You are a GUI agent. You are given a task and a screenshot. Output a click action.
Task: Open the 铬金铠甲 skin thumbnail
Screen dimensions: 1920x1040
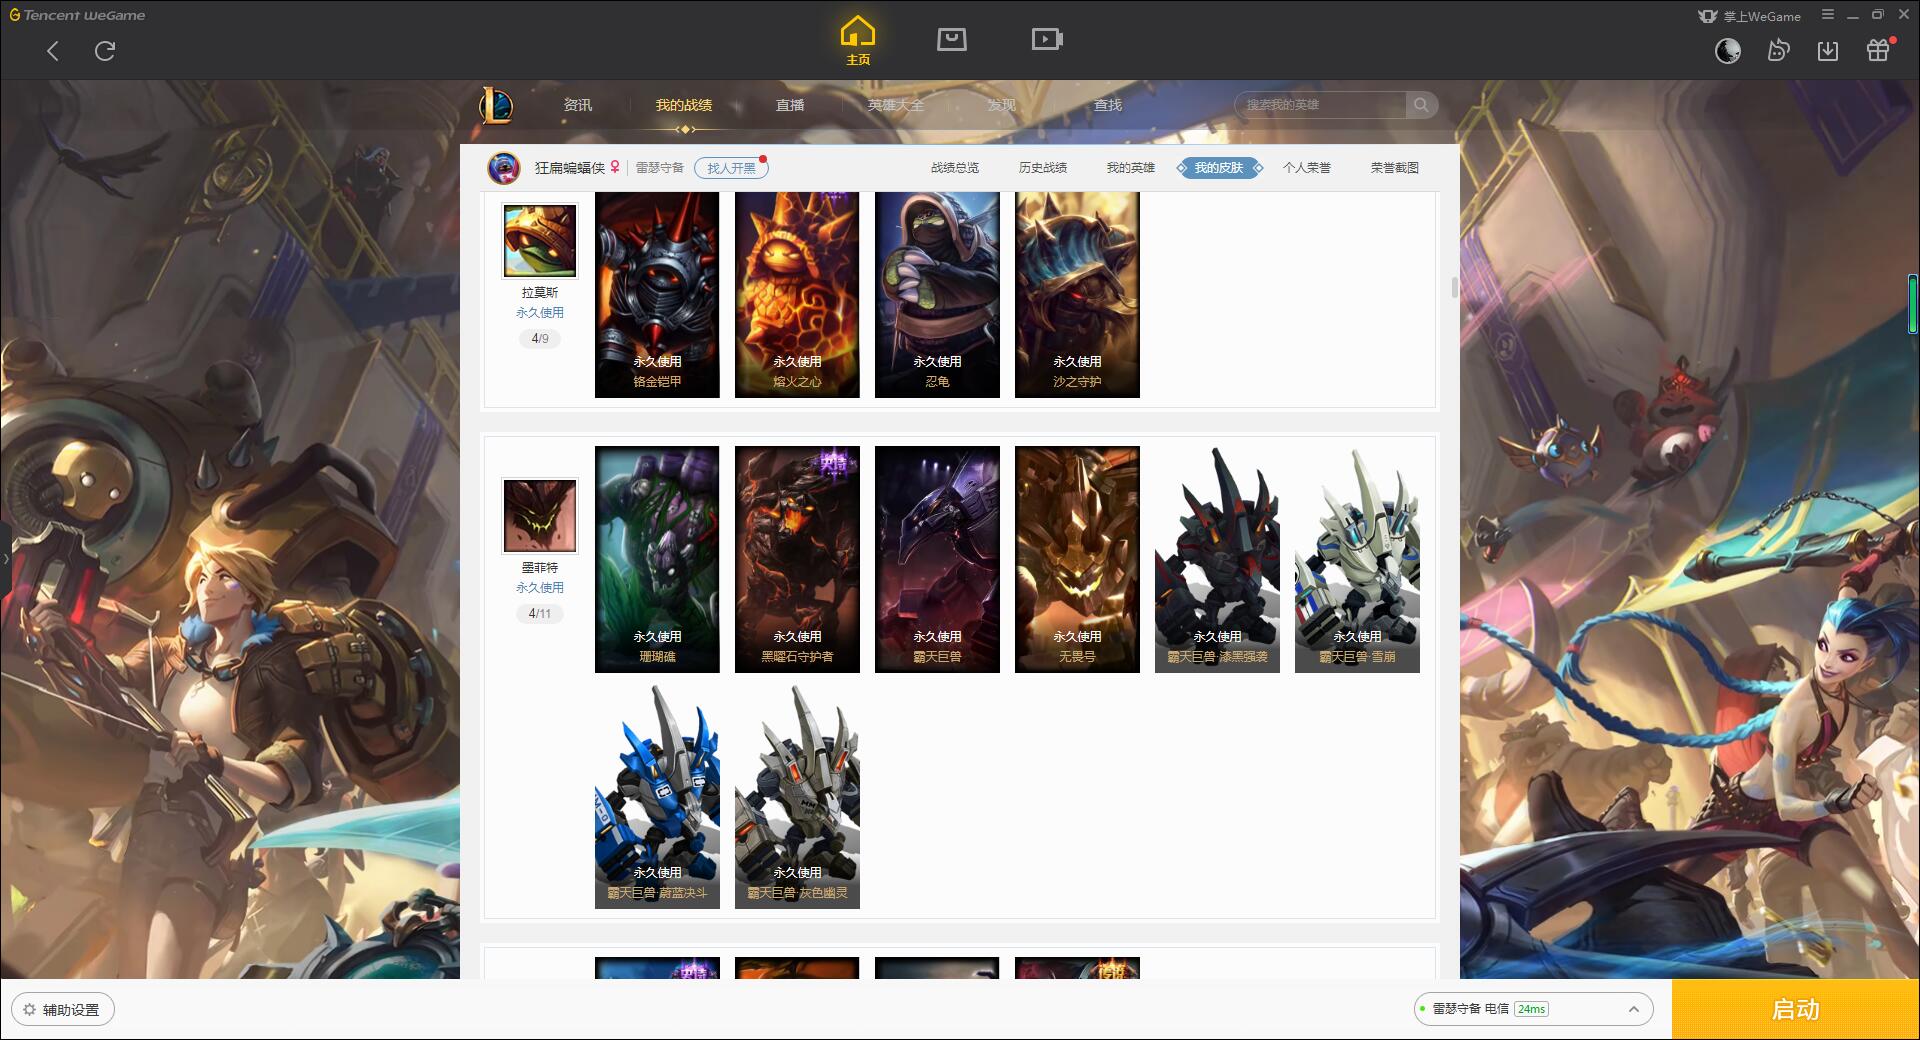pos(657,295)
